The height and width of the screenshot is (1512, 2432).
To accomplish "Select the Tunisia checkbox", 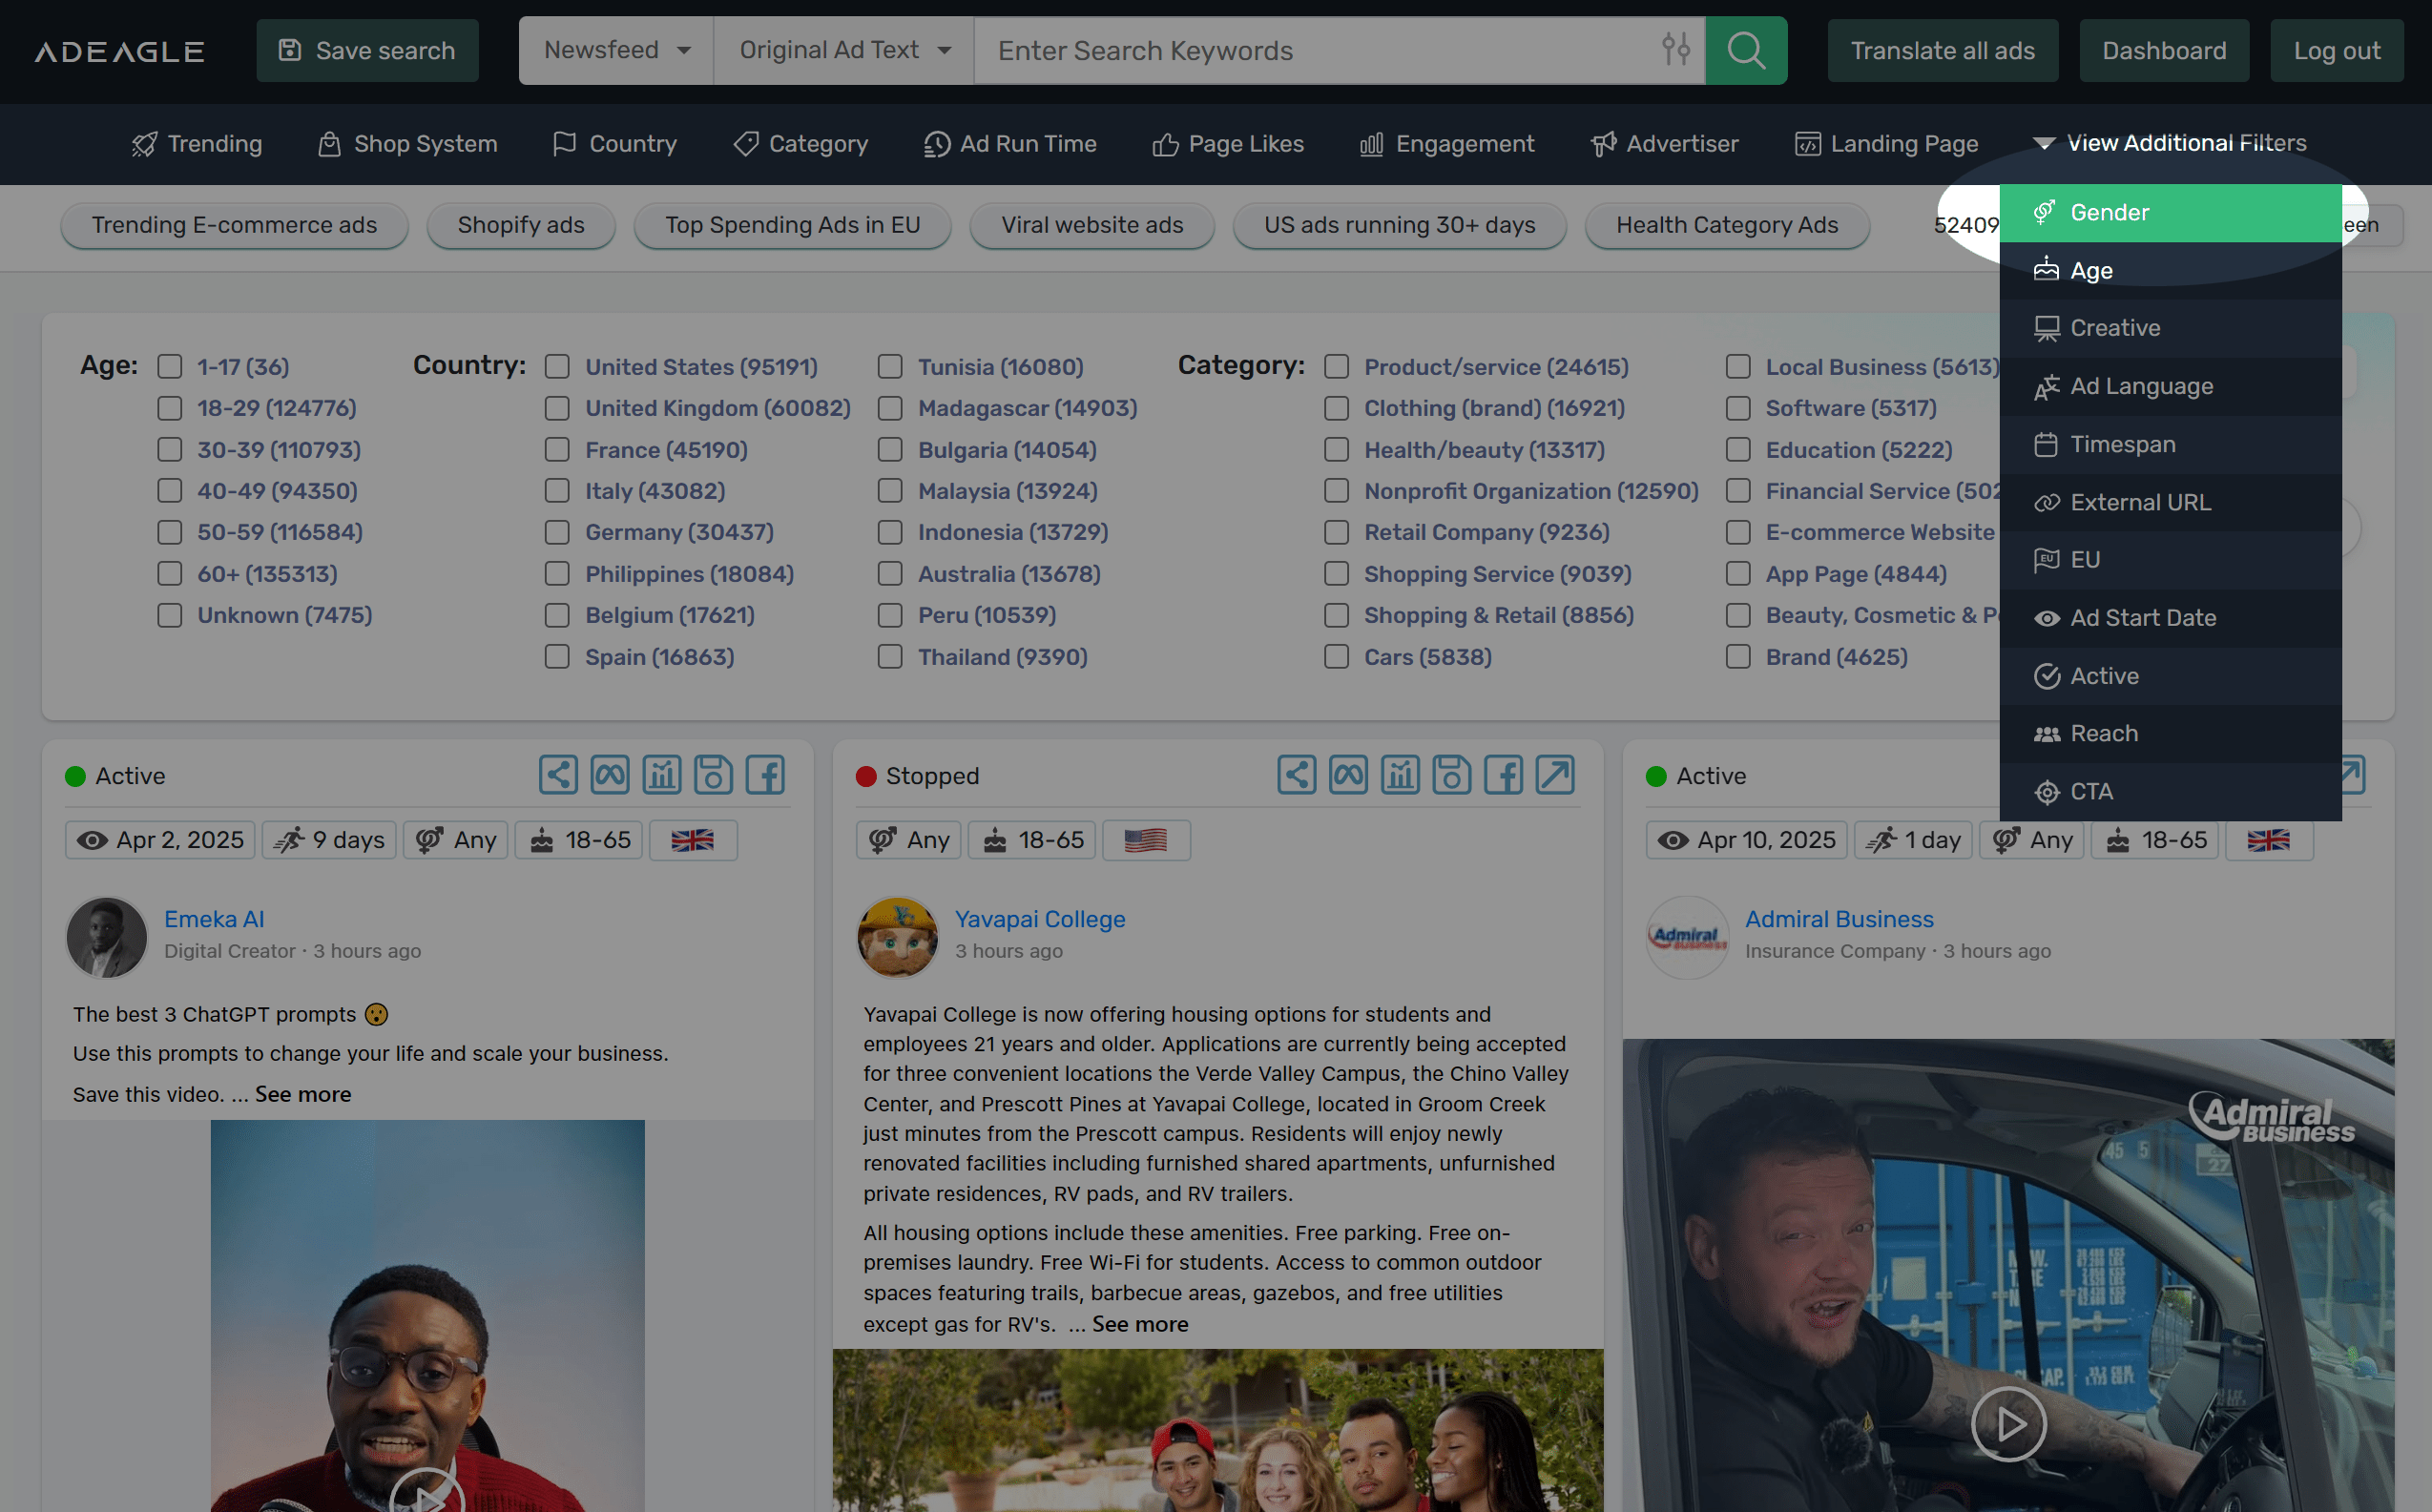I will pos(890,367).
